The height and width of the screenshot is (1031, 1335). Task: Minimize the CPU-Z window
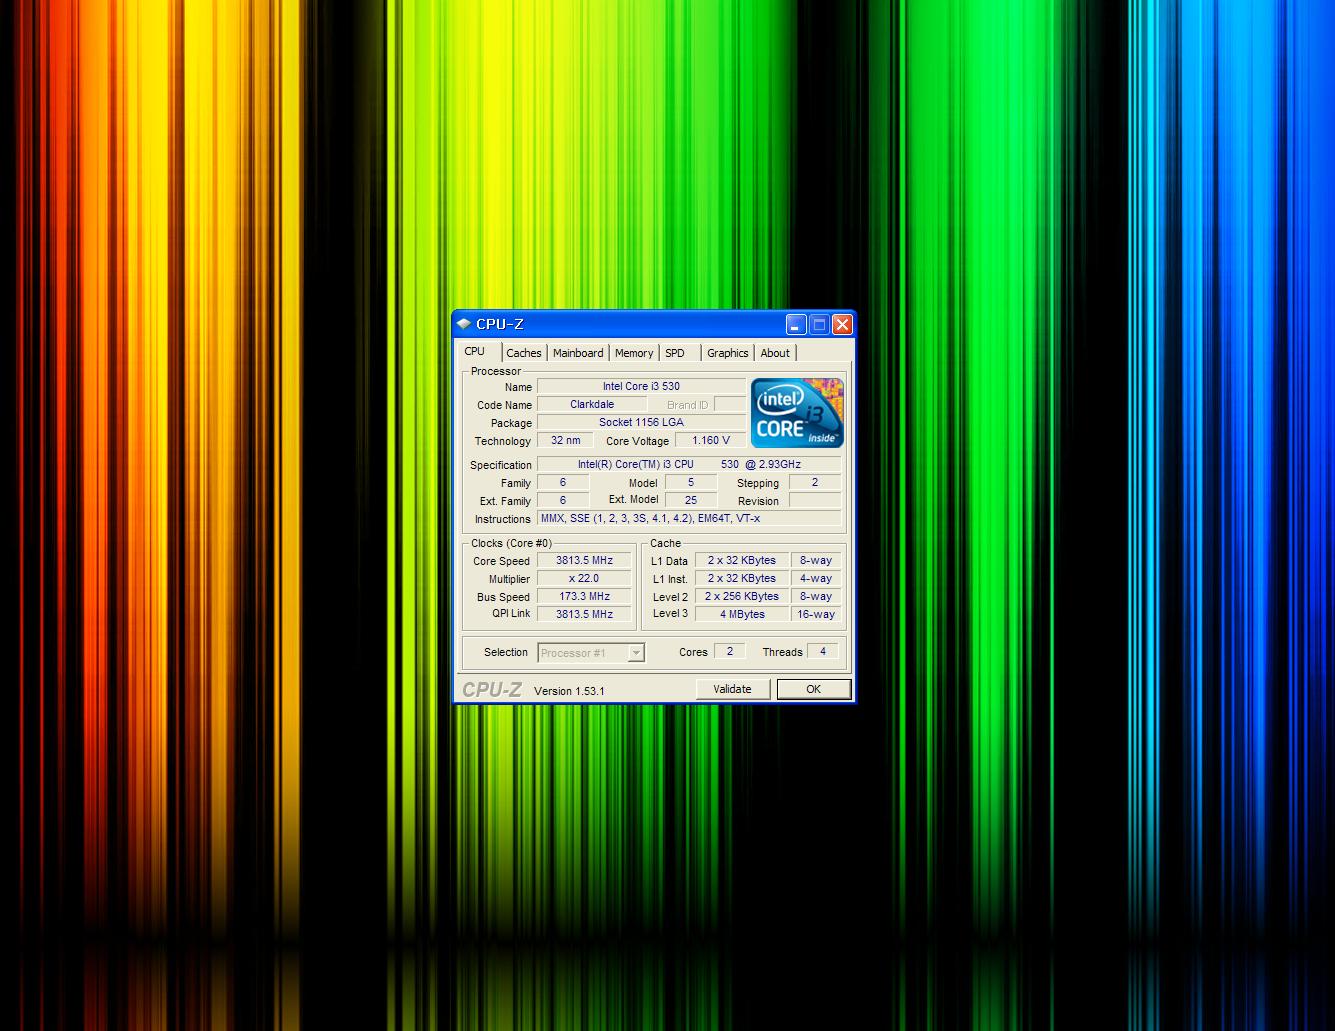(796, 324)
